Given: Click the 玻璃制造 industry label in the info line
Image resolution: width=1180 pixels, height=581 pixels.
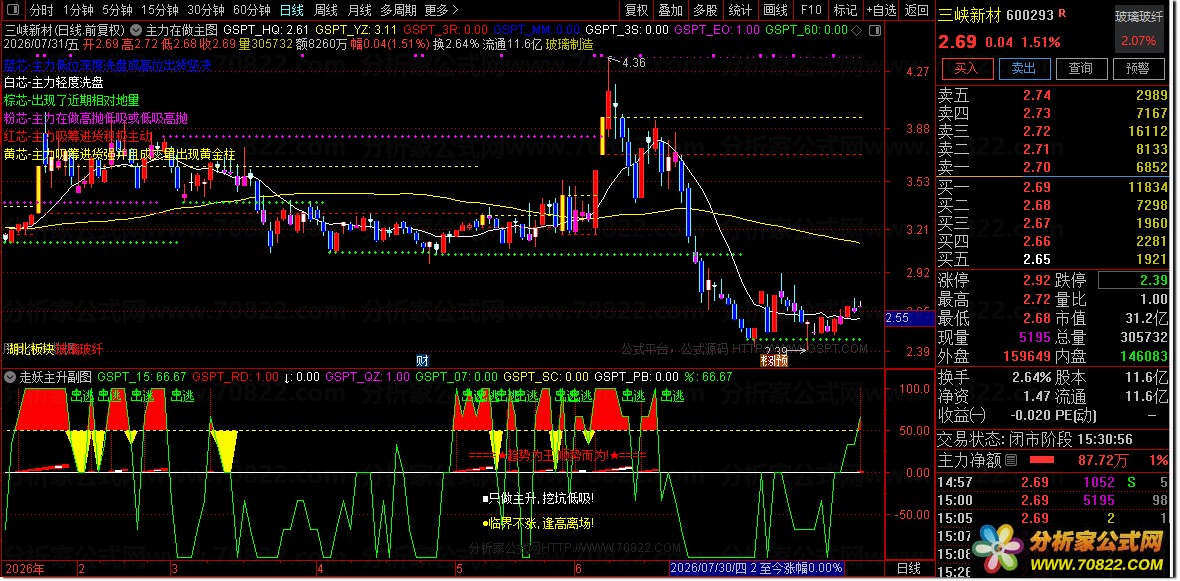Looking at the screenshot, I should tap(569, 44).
